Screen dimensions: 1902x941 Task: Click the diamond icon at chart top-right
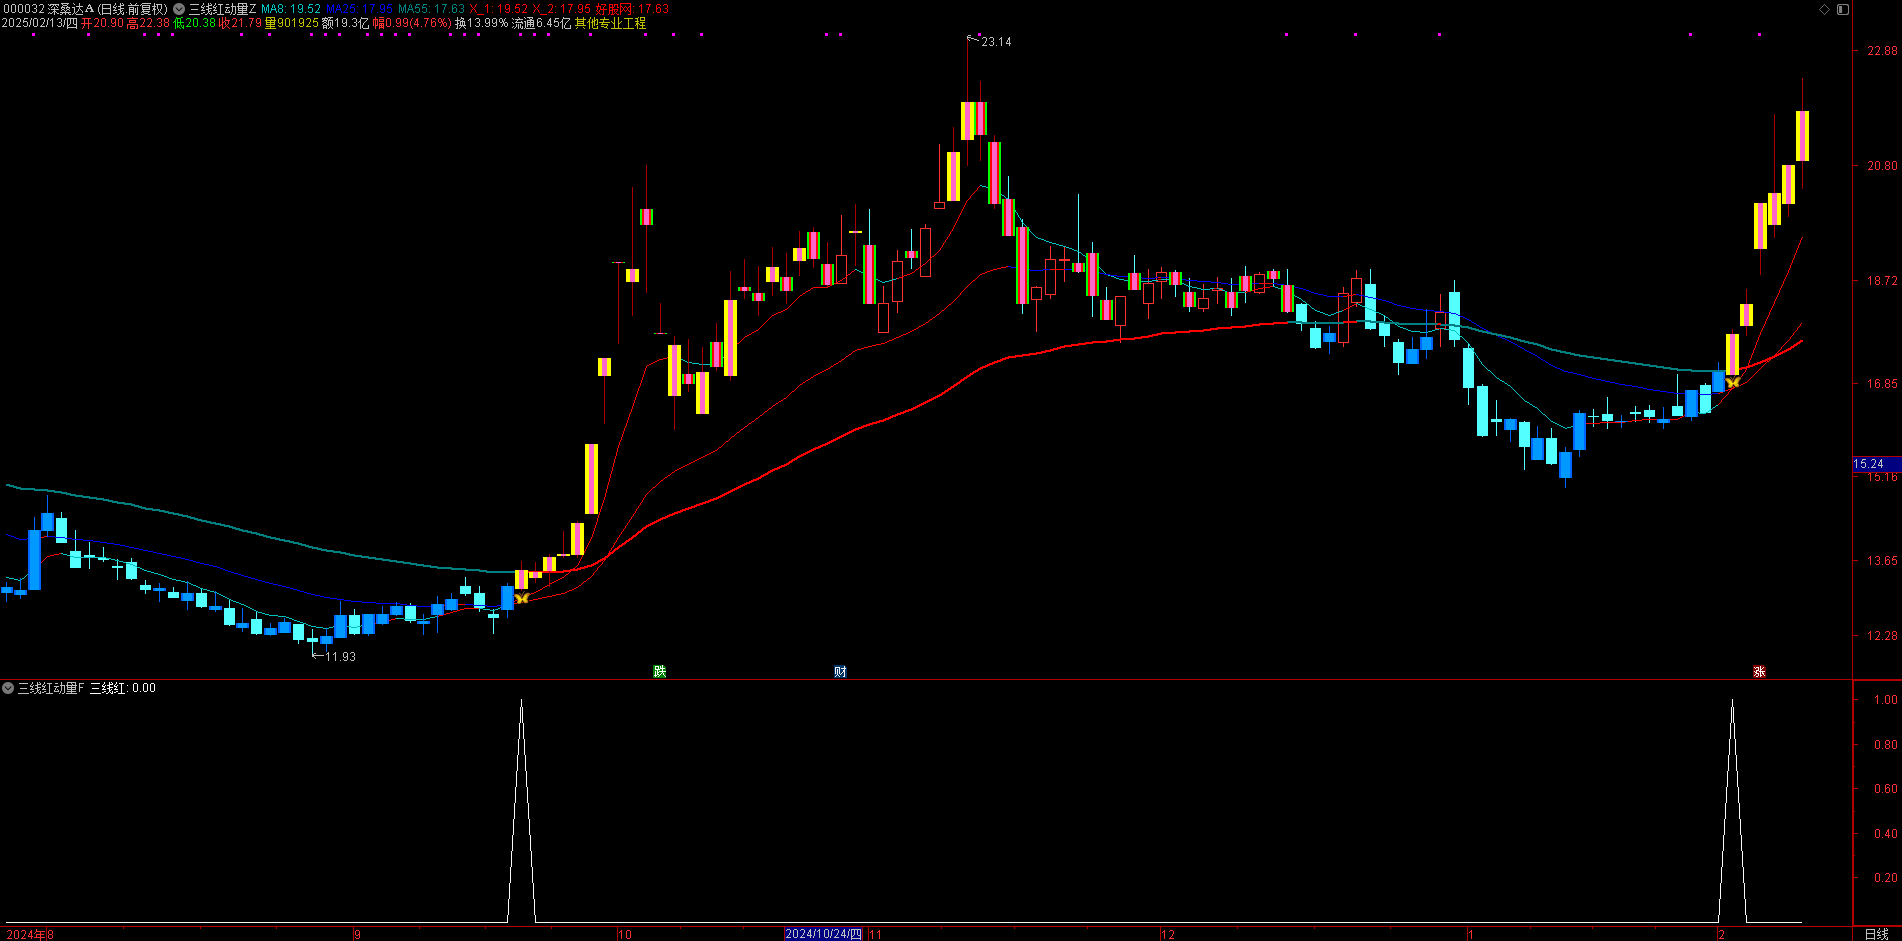(1824, 9)
